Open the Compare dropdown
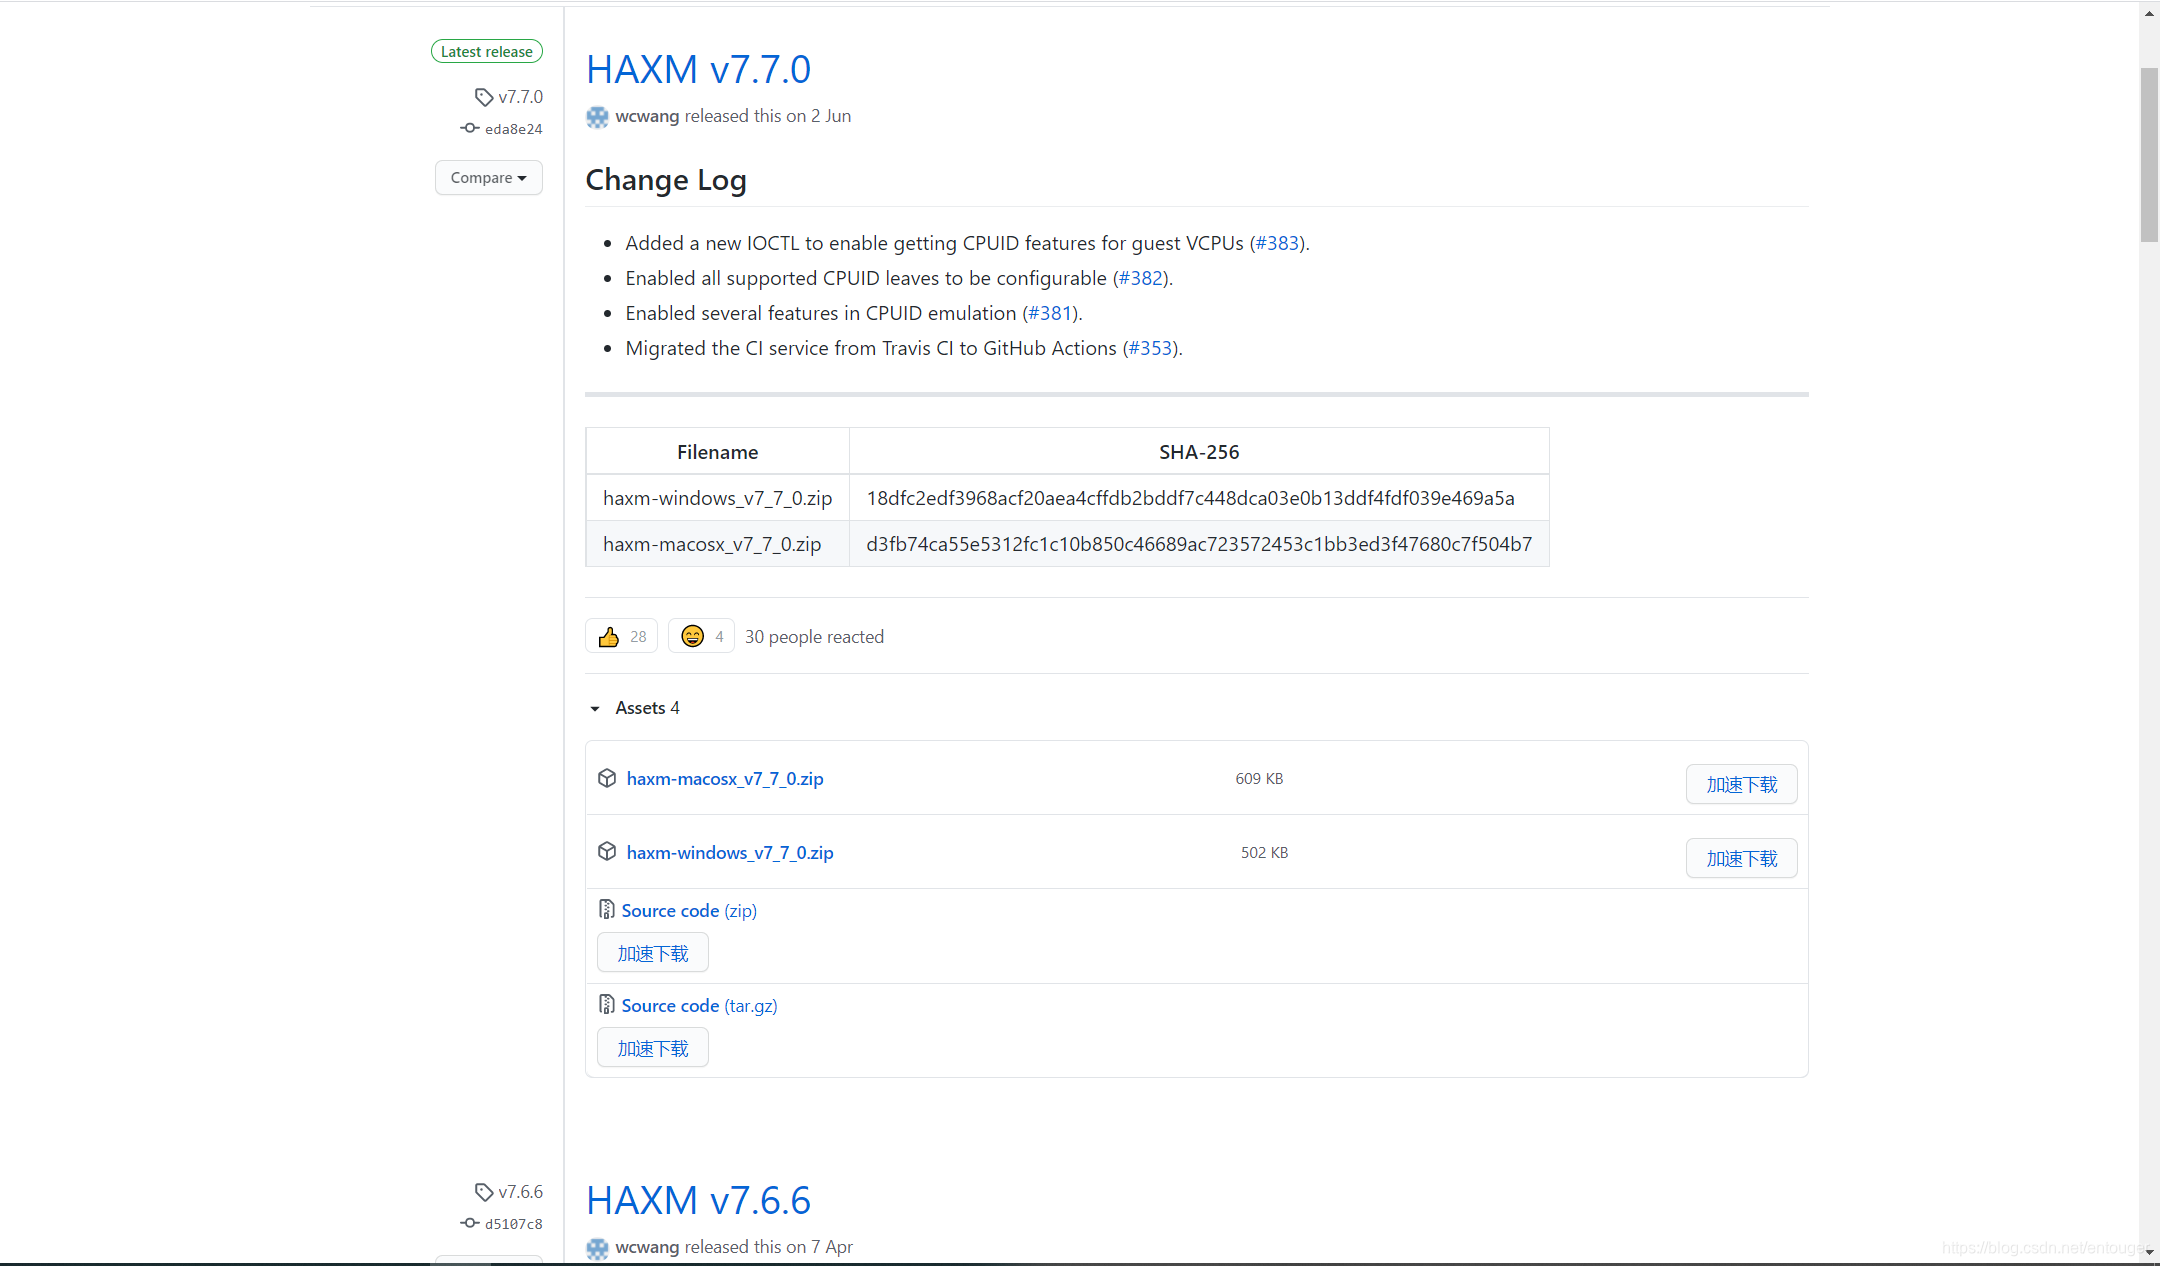The image size is (2160, 1266). click(488, 178)
